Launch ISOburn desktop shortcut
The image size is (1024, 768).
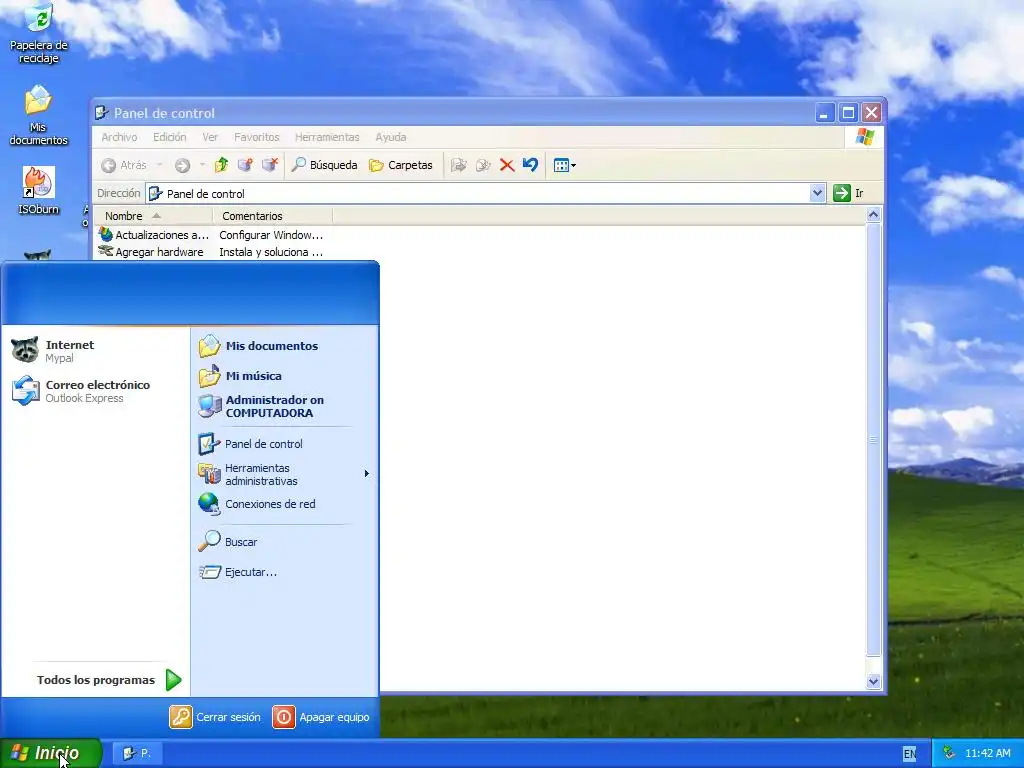[x=39, y=191]
